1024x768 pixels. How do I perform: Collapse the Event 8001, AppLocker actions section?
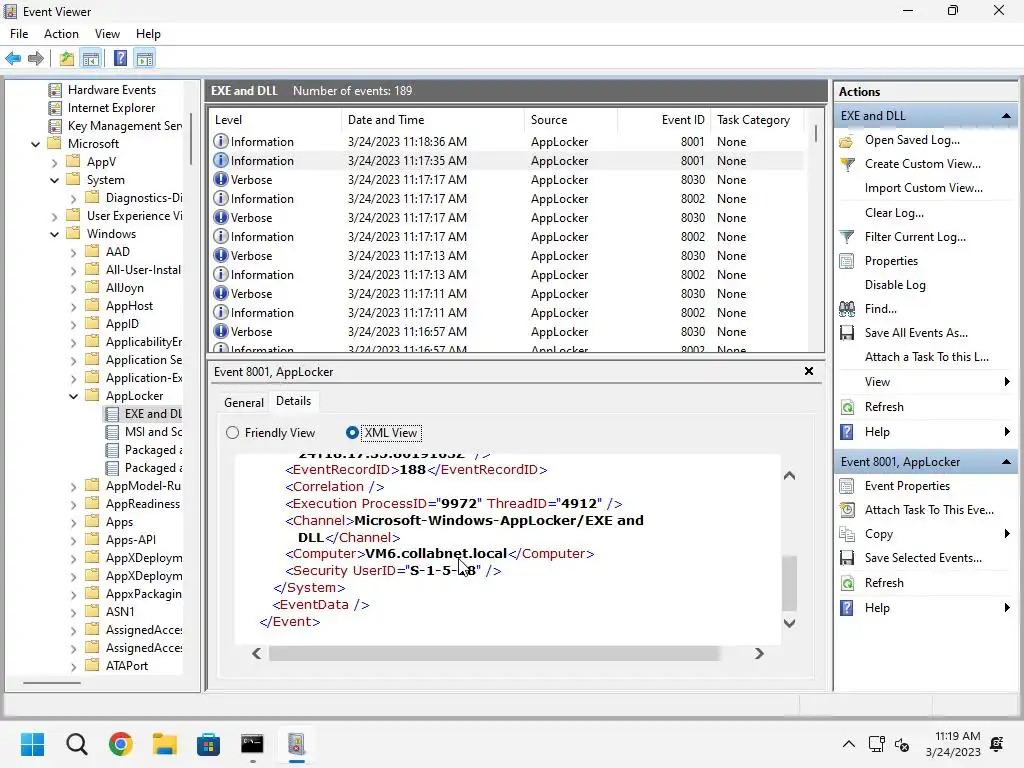click(x=1006, y=462)
